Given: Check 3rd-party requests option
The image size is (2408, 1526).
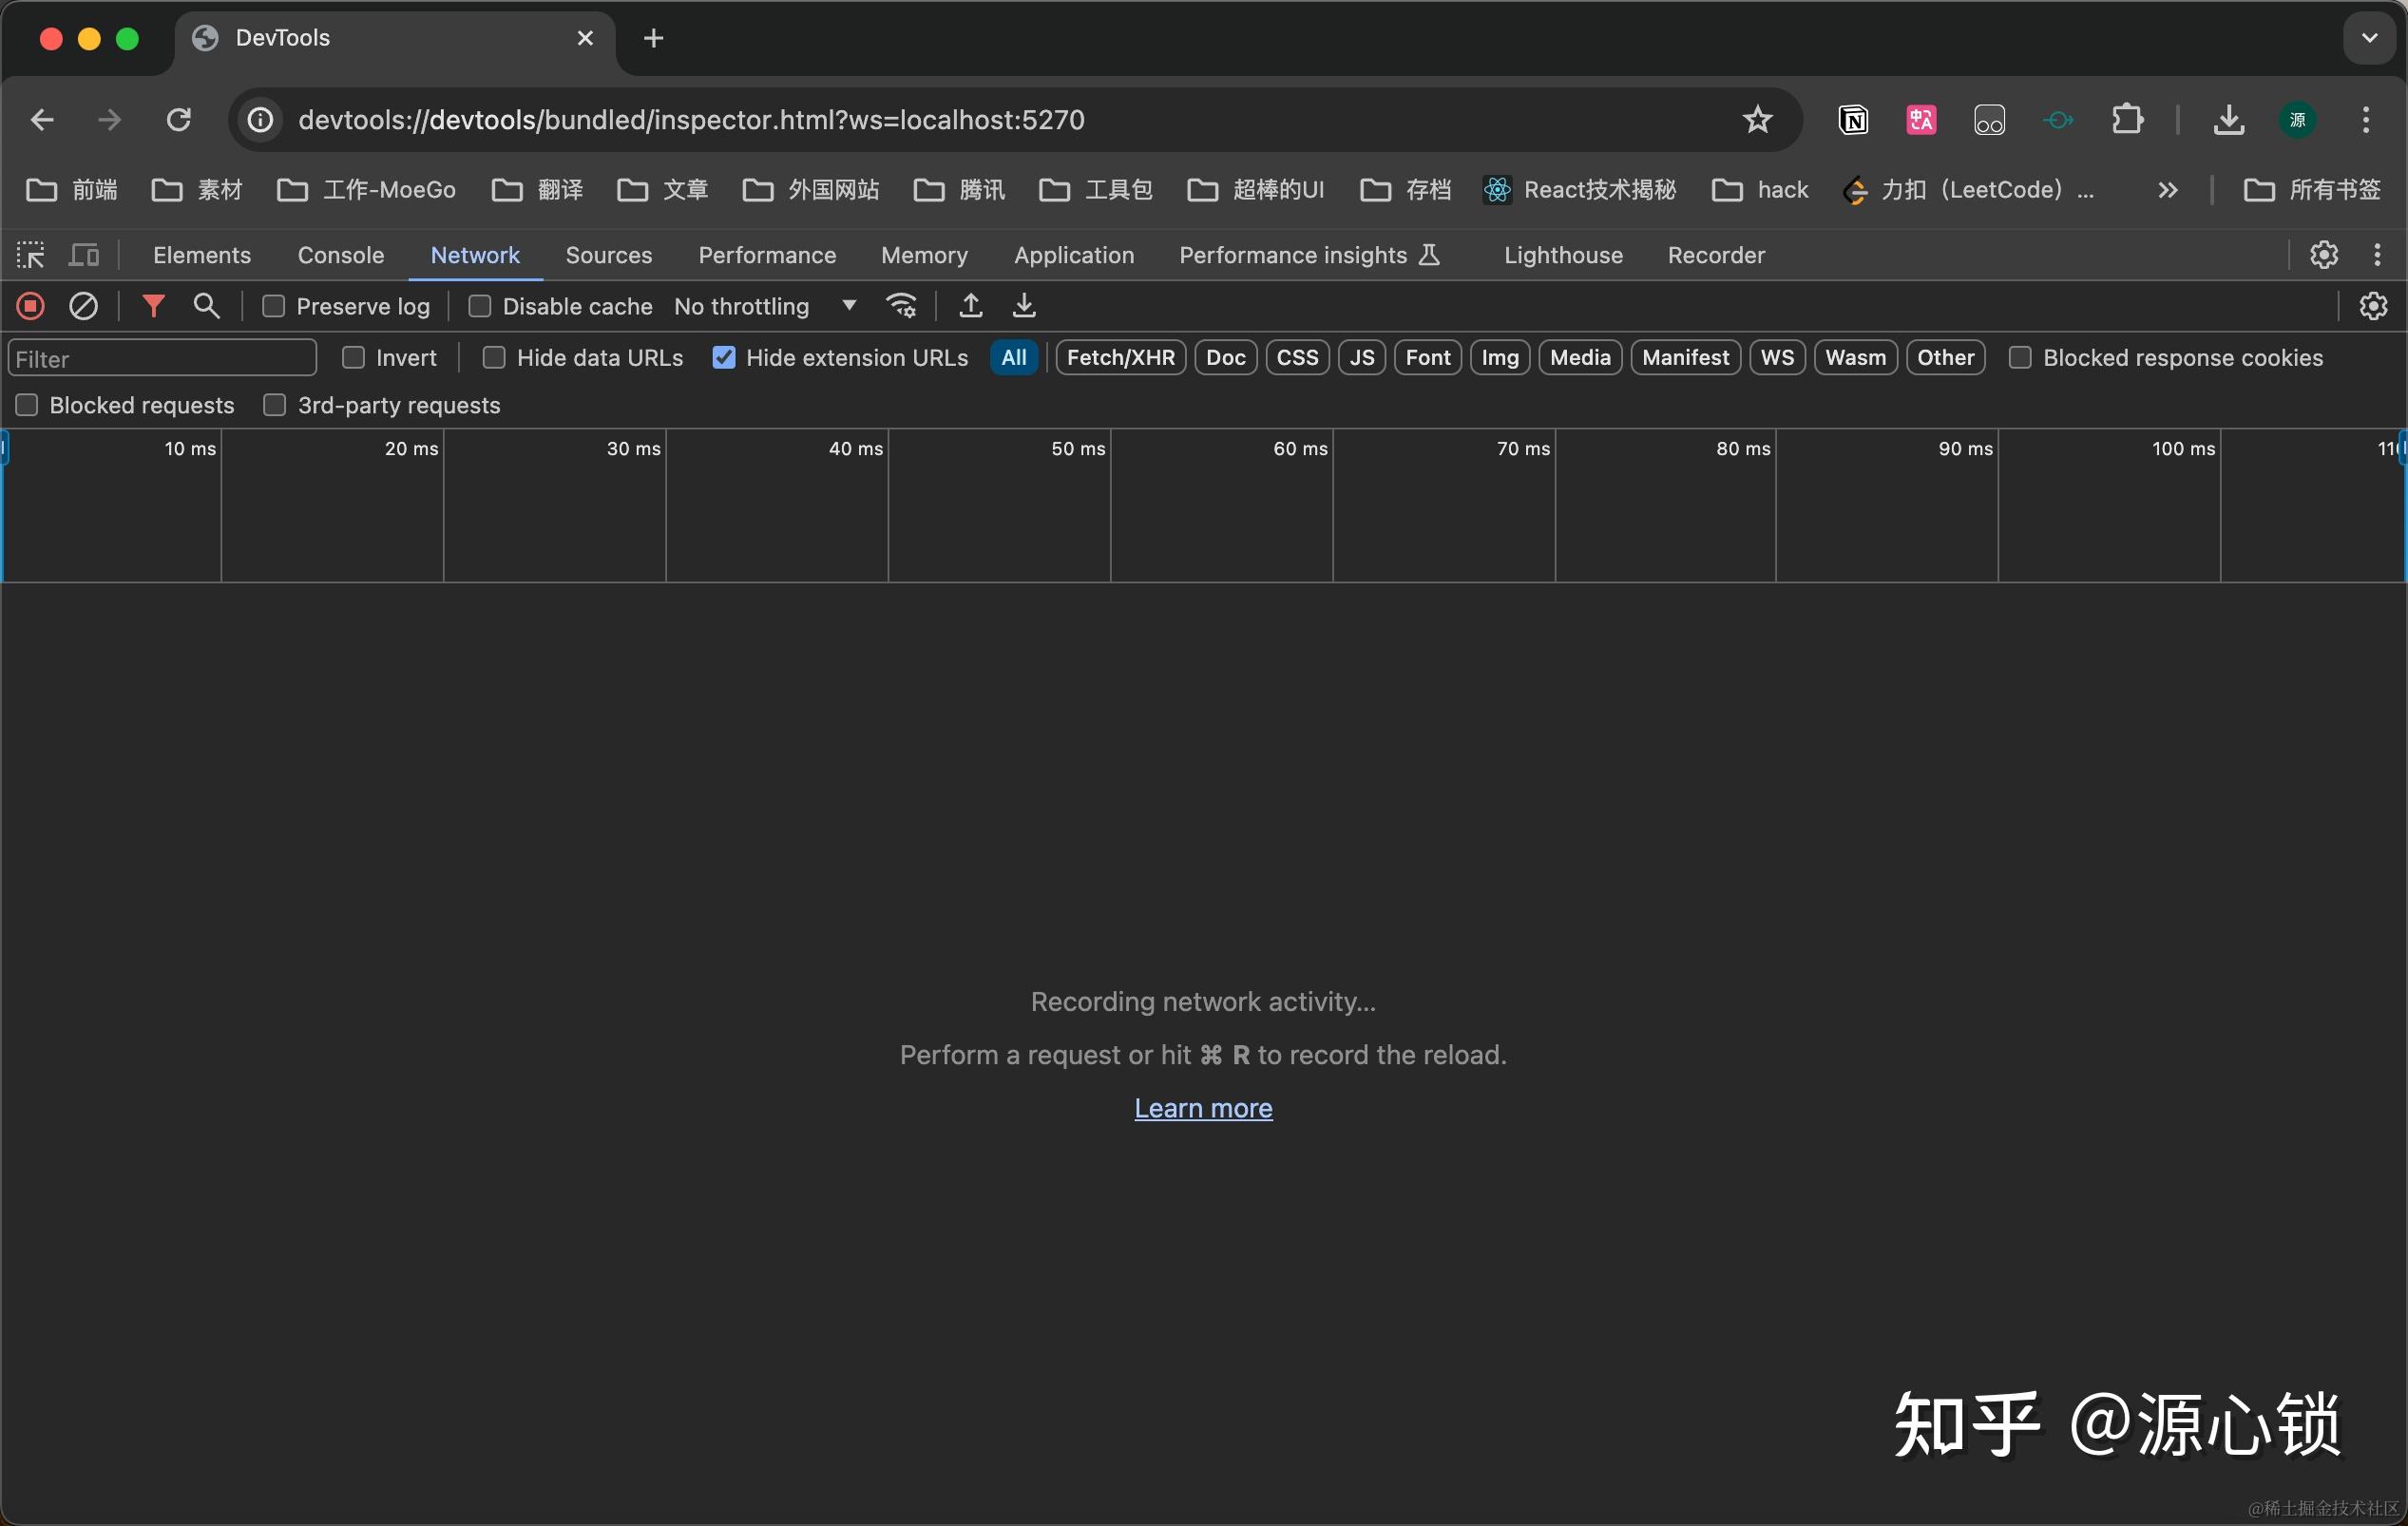Looking at the screenshot, I should click(274, 405).
